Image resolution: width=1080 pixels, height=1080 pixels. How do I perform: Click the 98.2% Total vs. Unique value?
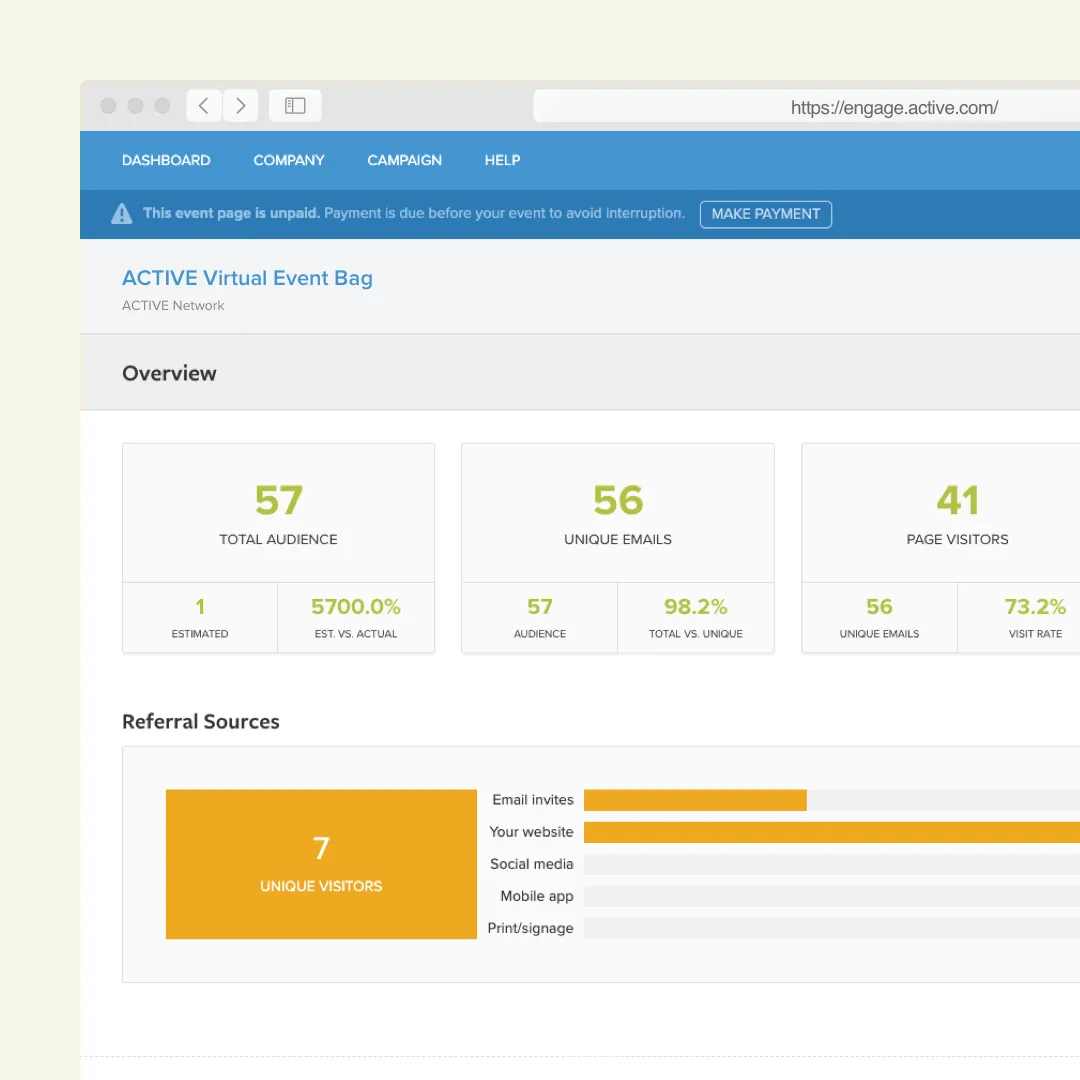pos(695,607)
